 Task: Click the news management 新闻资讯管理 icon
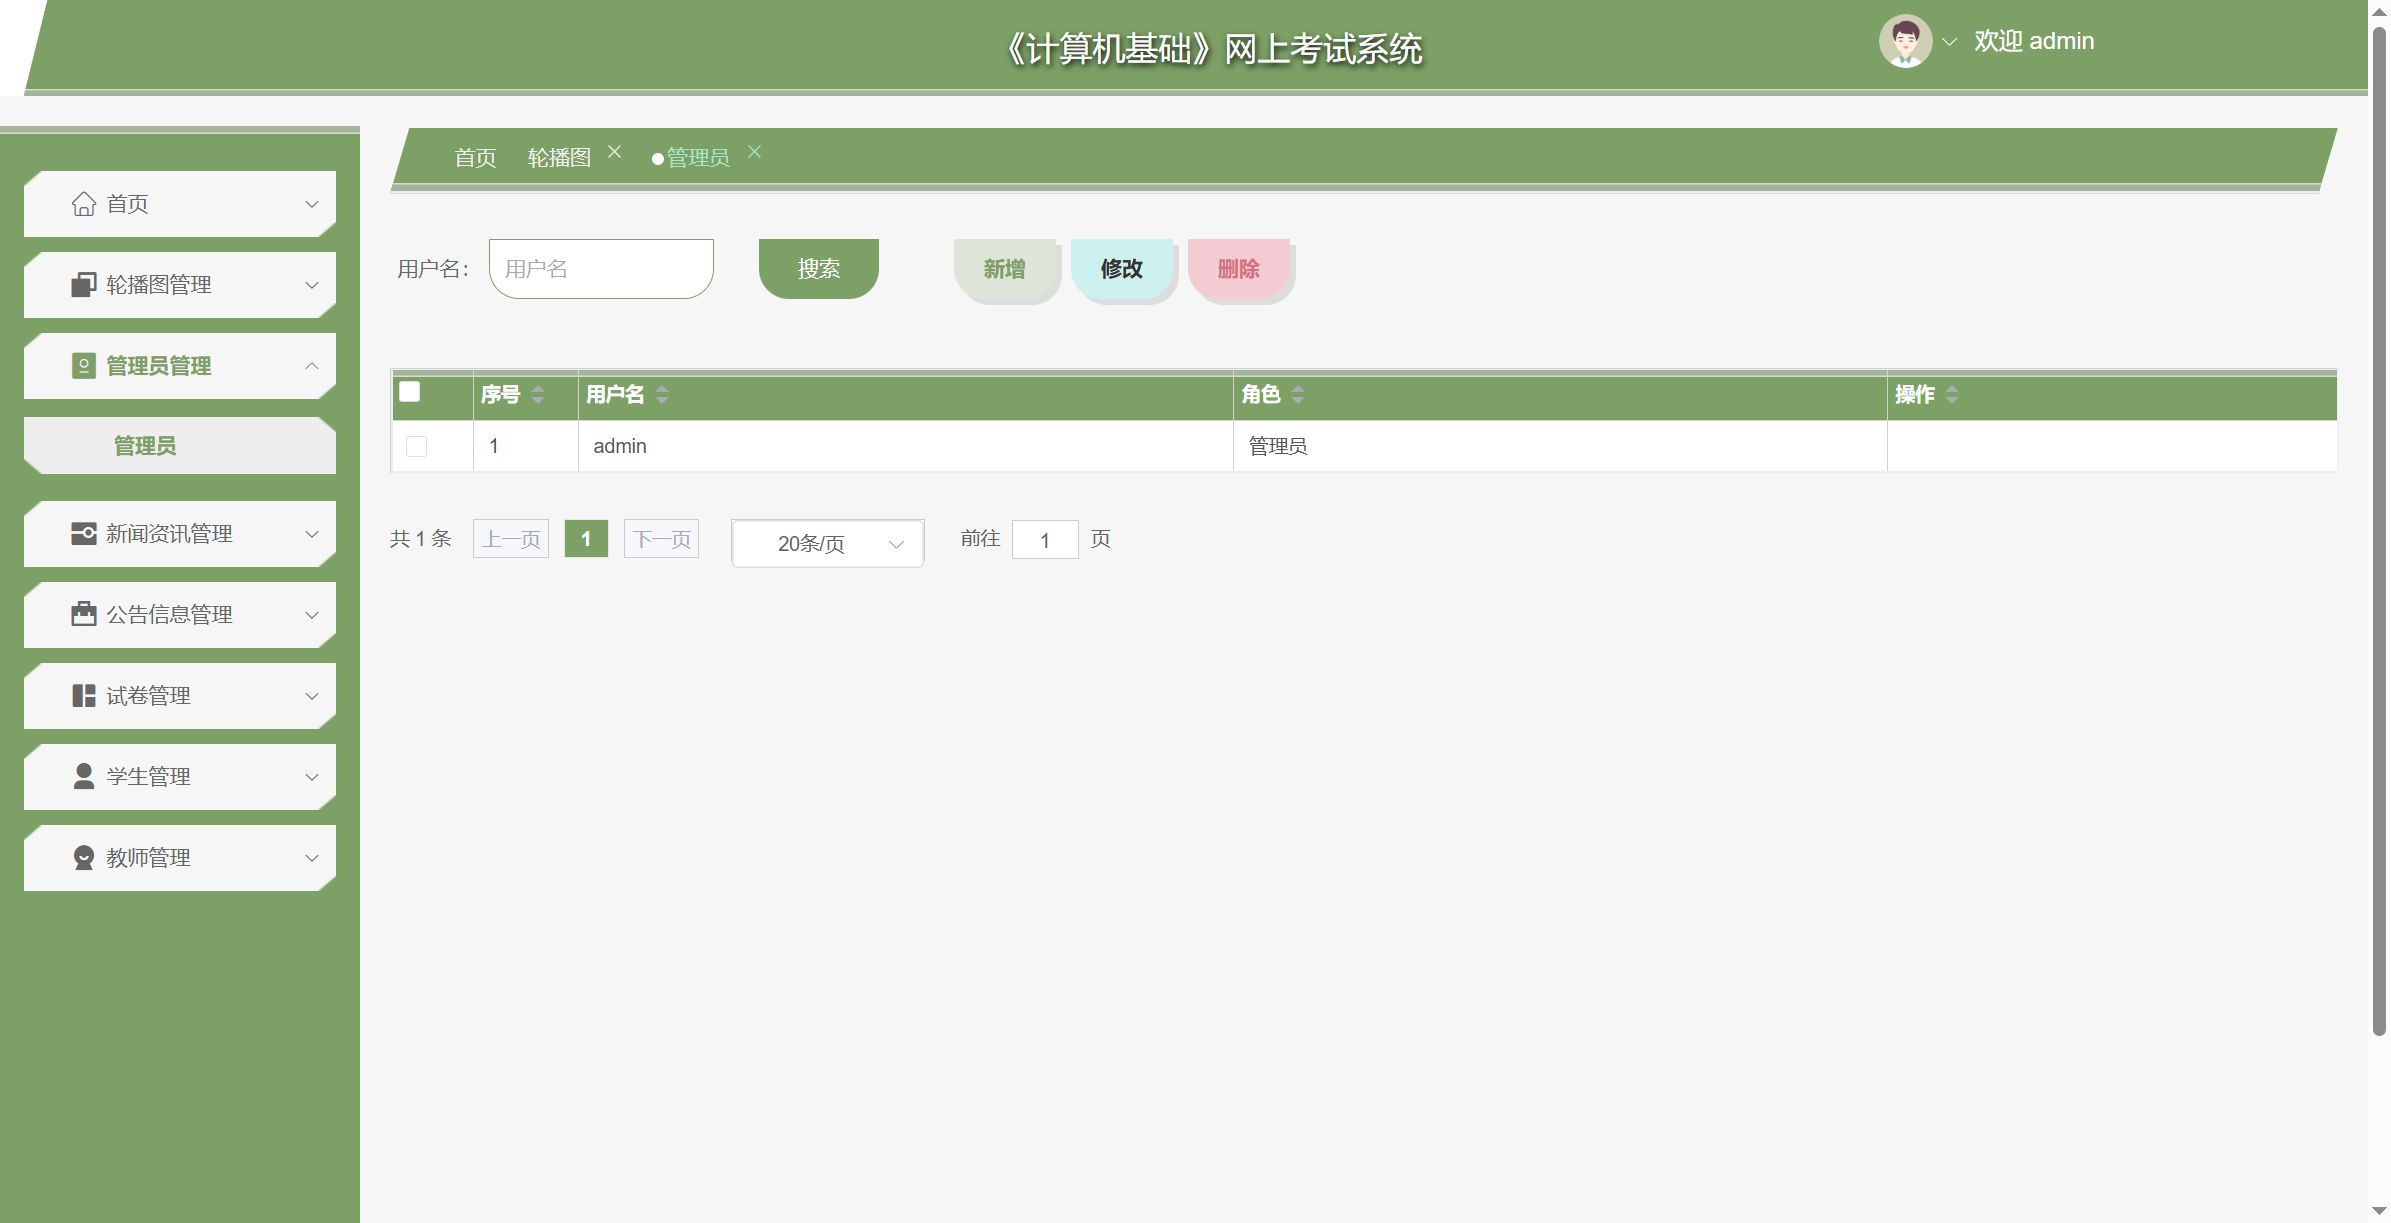coord(84,534)
